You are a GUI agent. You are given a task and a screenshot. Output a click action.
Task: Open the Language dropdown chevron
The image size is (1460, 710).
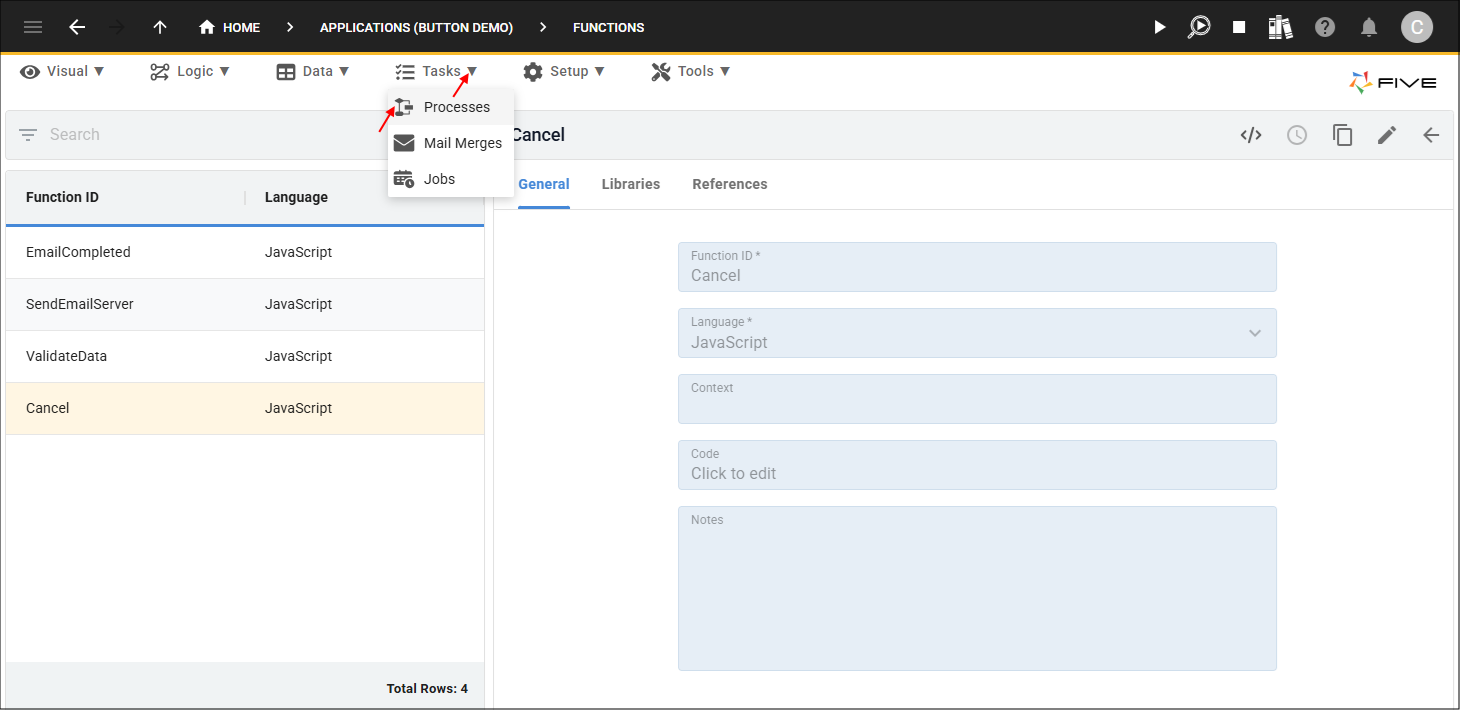pos(1255,333)
